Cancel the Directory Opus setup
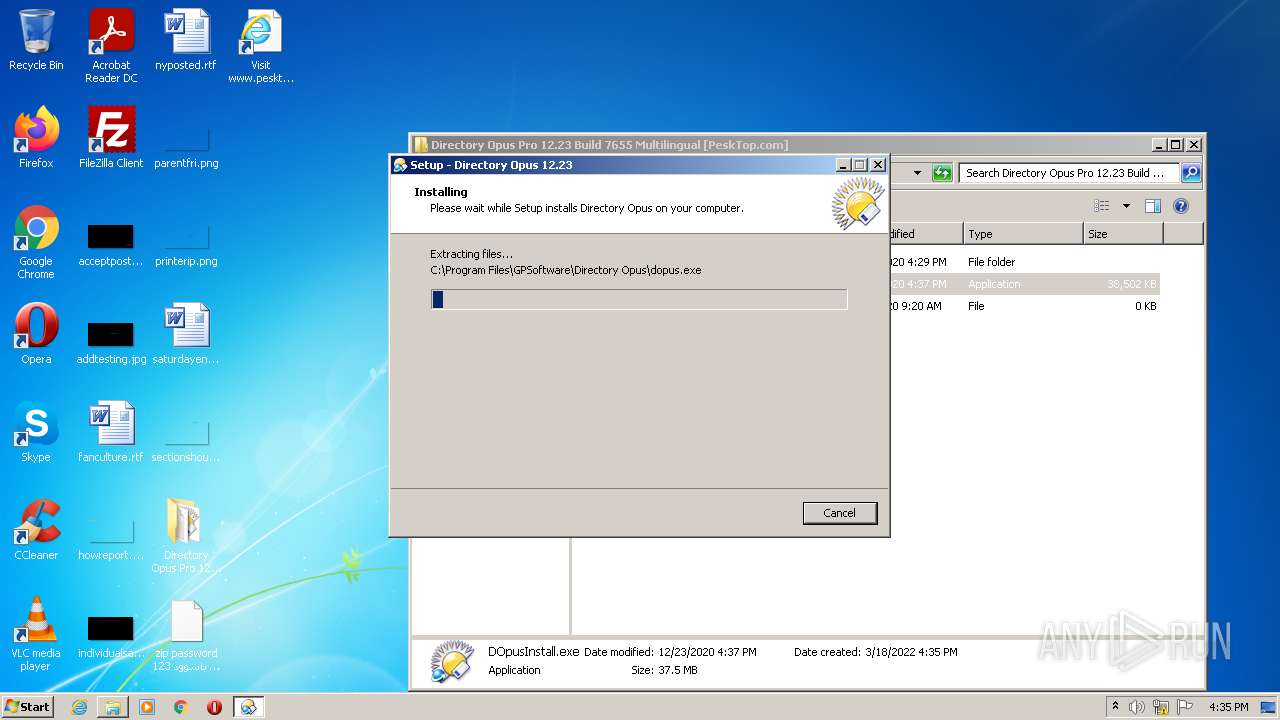The height and width of the screenshot is (720, 1280). pyautogui.click(x=840, y=513)
